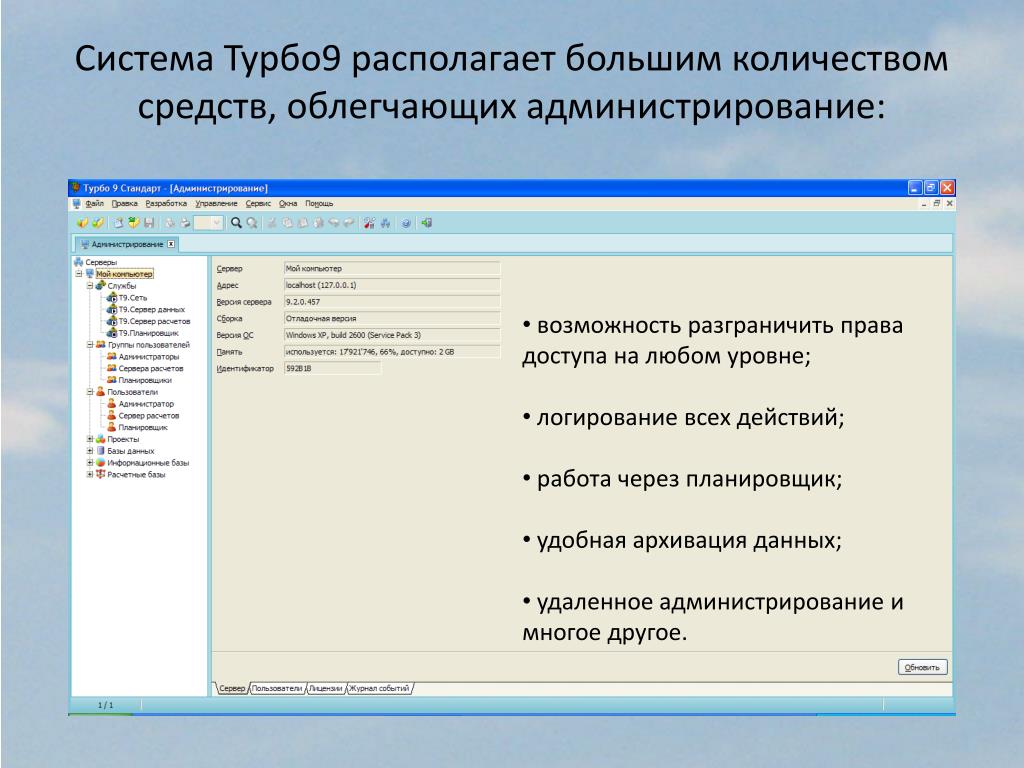Click the Сервер field Мой компьютер
The height and width of the screenshot is (768, 1024).
(x=392, y=268)
